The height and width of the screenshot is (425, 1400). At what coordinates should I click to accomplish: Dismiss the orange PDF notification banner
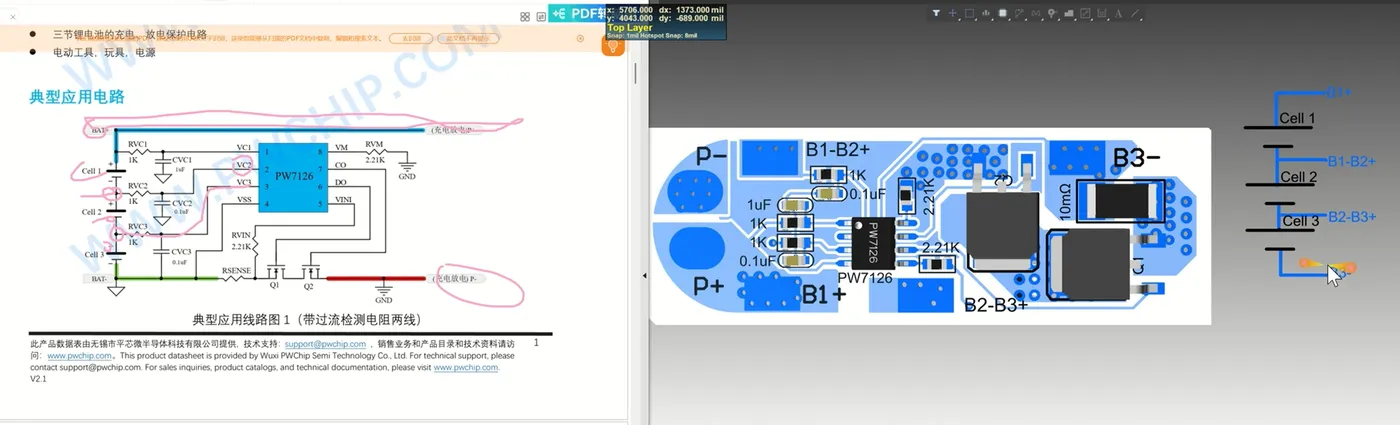[580, 38]
